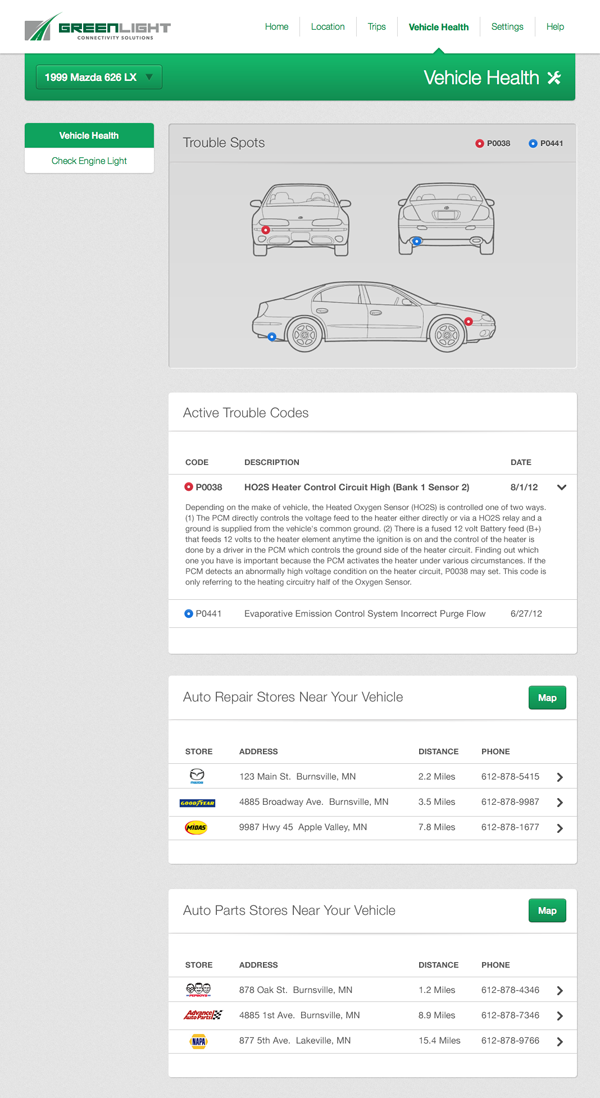
Task: Go to the Home nav item
Action: pos(277,27)
